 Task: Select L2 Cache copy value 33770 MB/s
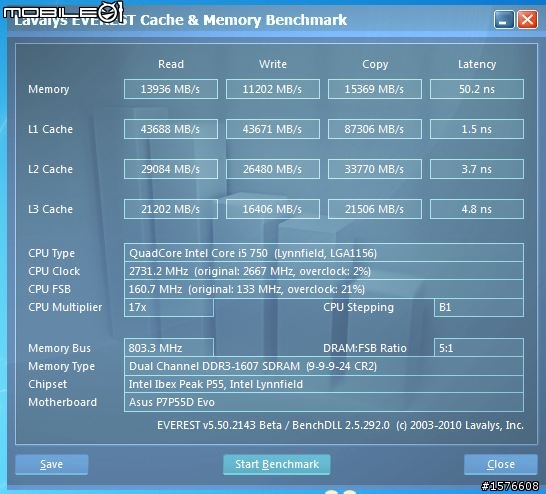[375, 169]
